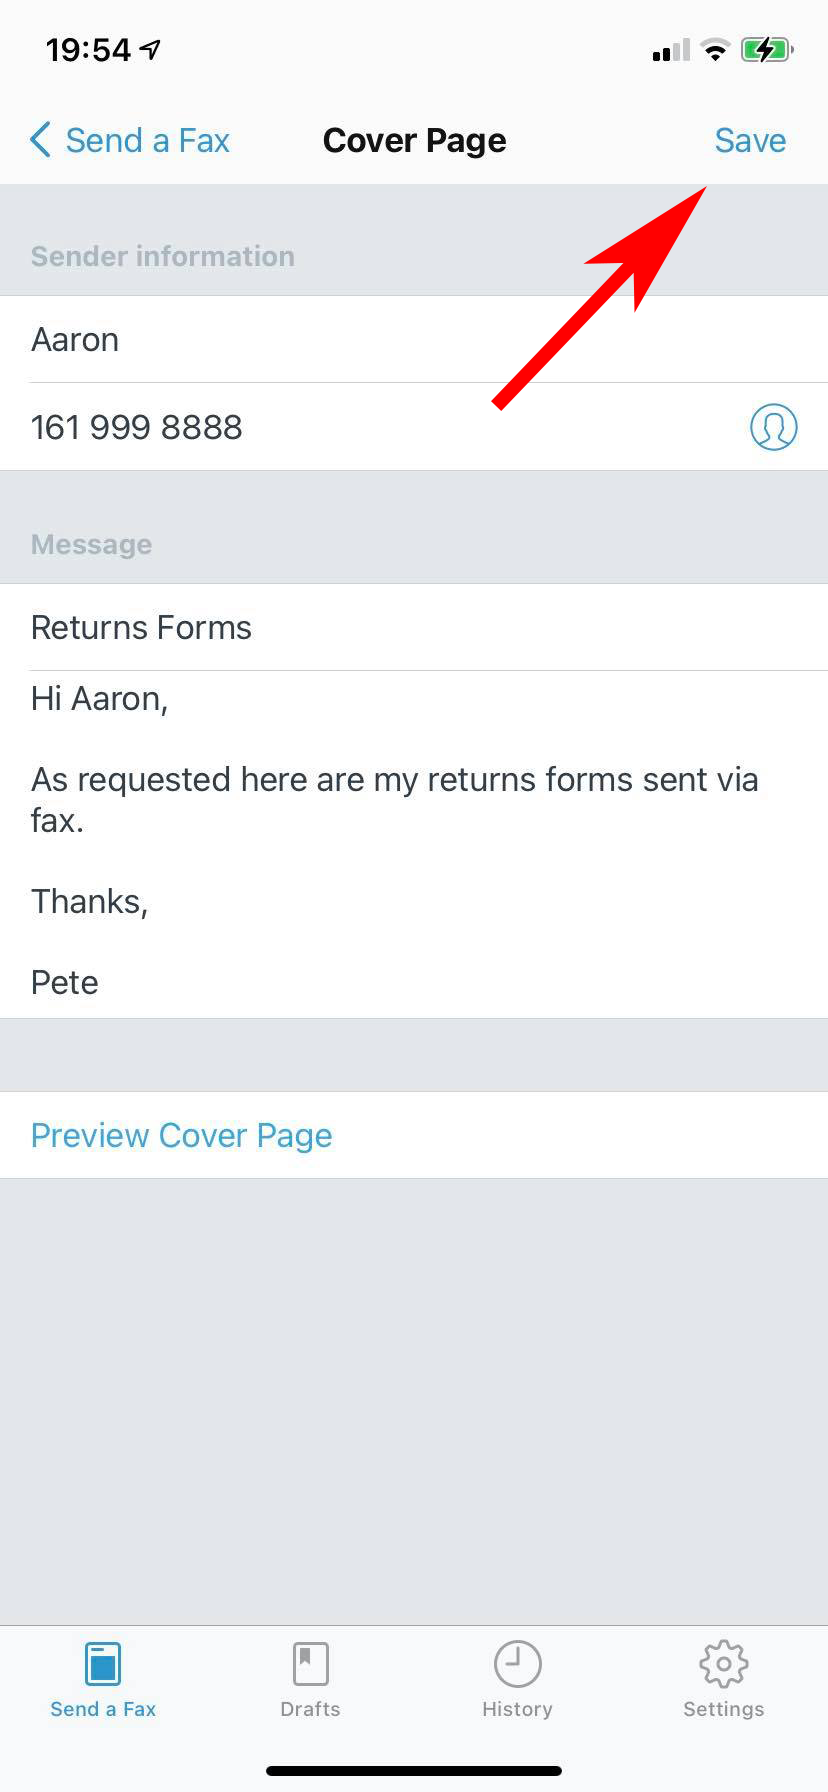Viewport: 828px width, 1792px height.
Task: Tap the Send a Fax tab icon
Action: 103,1664
